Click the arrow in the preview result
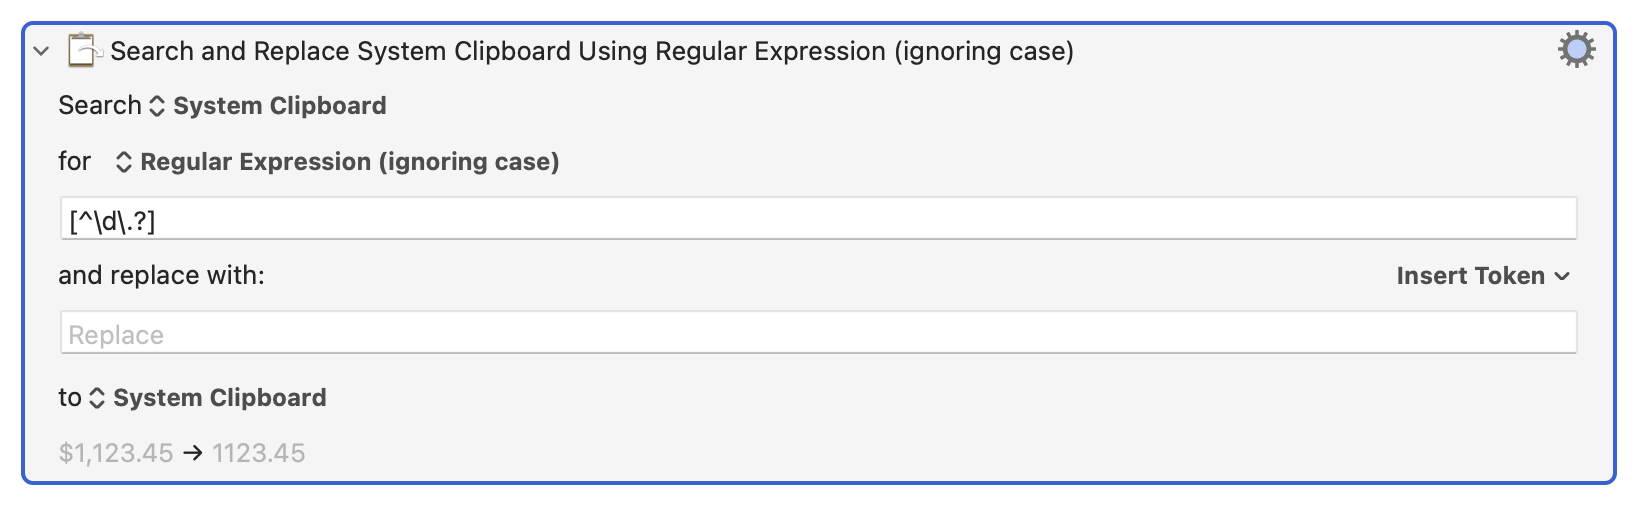Screen dimensions: 1638x506 click(x=193, y=453)
